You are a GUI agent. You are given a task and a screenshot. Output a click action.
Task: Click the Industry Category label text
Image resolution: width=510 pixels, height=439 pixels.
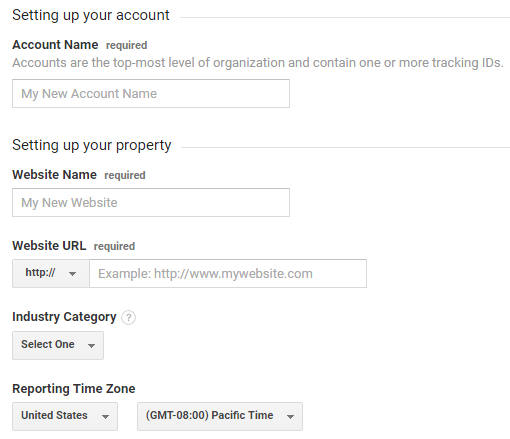click(64, 317)
